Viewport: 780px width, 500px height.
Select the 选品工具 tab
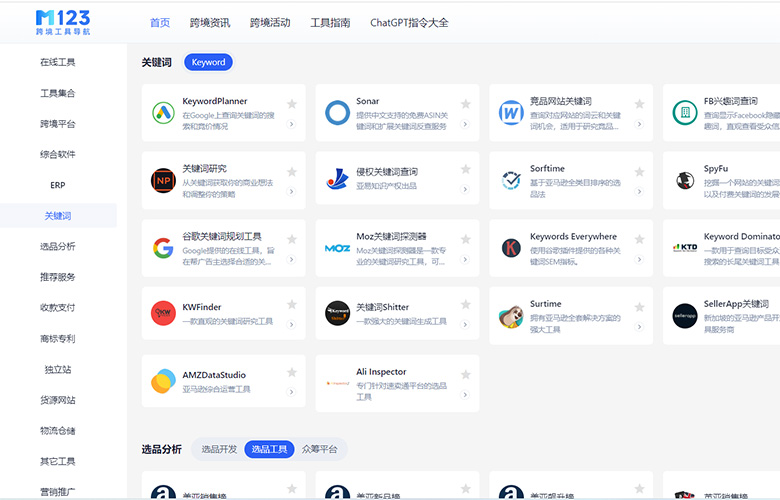(x=269, y=449)
